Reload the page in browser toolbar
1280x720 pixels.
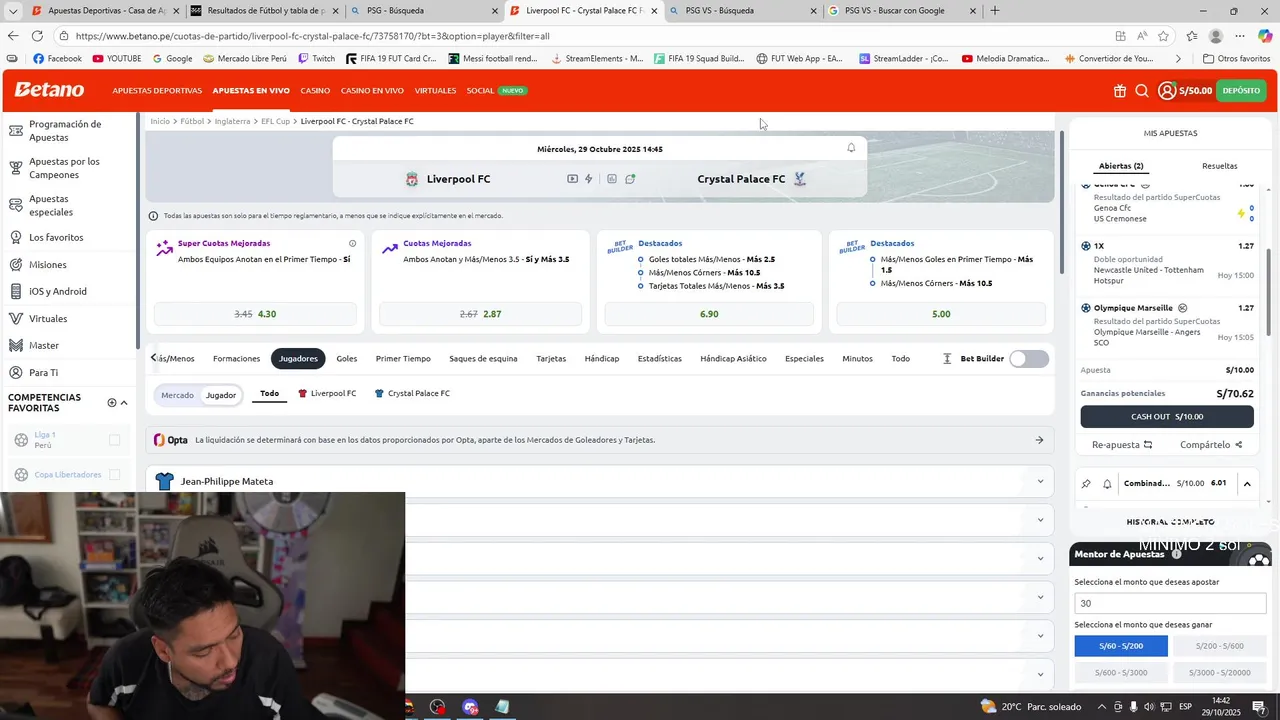tap(37, 36)
